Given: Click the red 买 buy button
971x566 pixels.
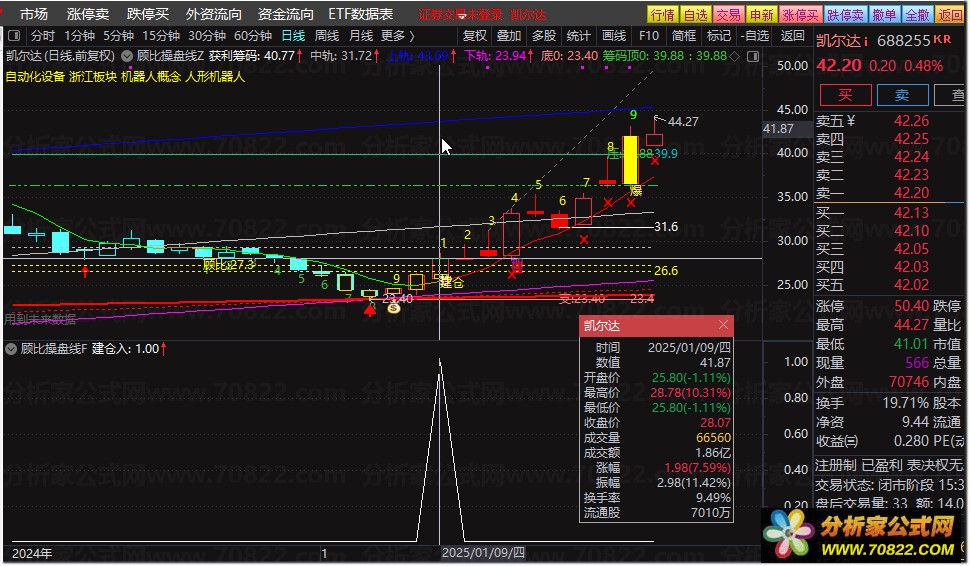Looking at the screenshot, I should point(845,95).
